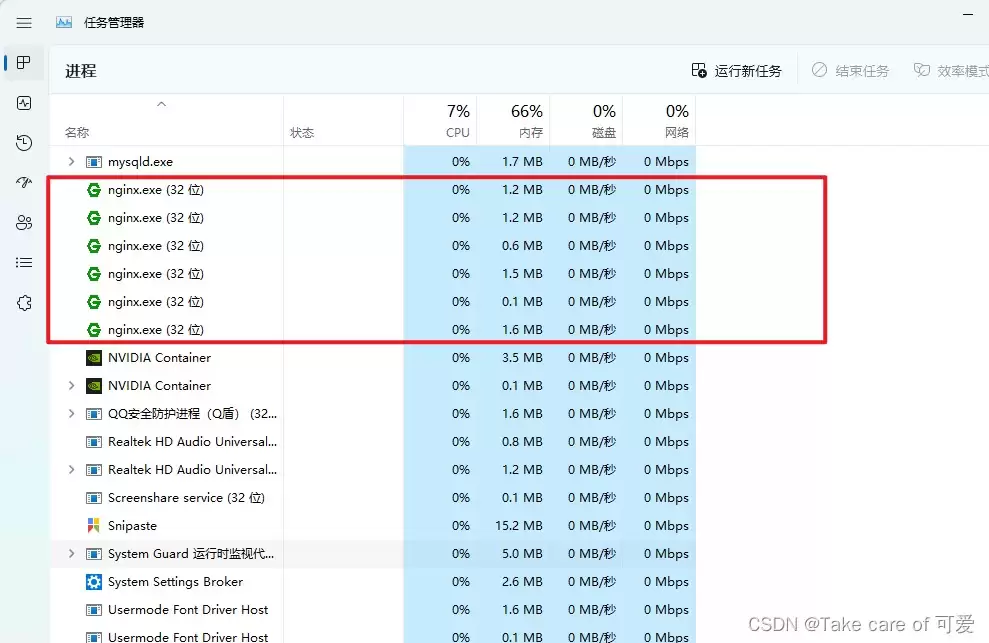The image size is (989, 643).
Task: Click the 3.5 MB memory value
Action: (x=522, y=358)
